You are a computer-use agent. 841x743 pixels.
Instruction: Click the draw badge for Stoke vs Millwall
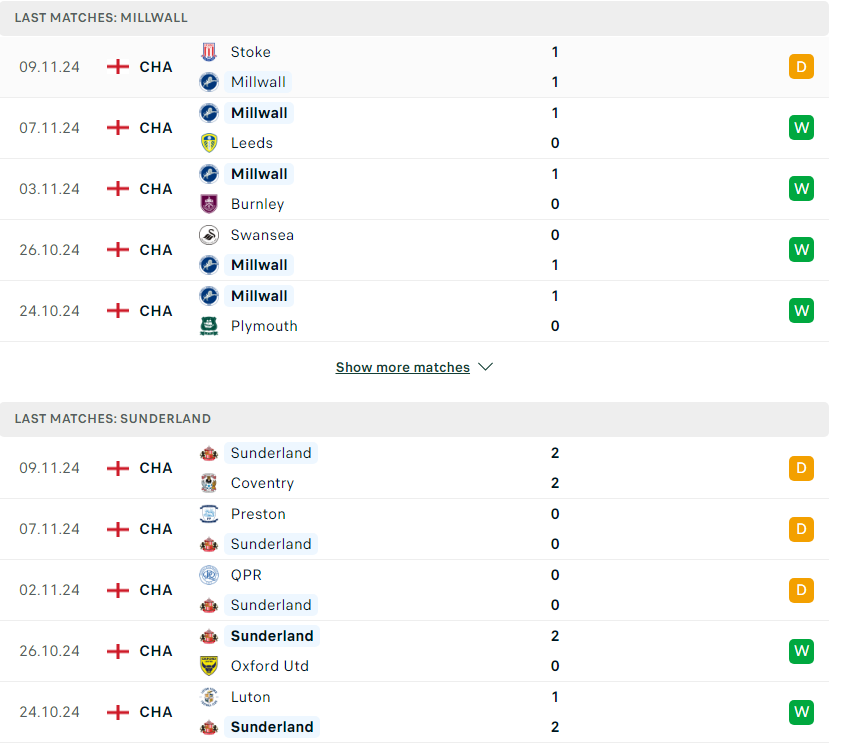(x=801, y=67)
